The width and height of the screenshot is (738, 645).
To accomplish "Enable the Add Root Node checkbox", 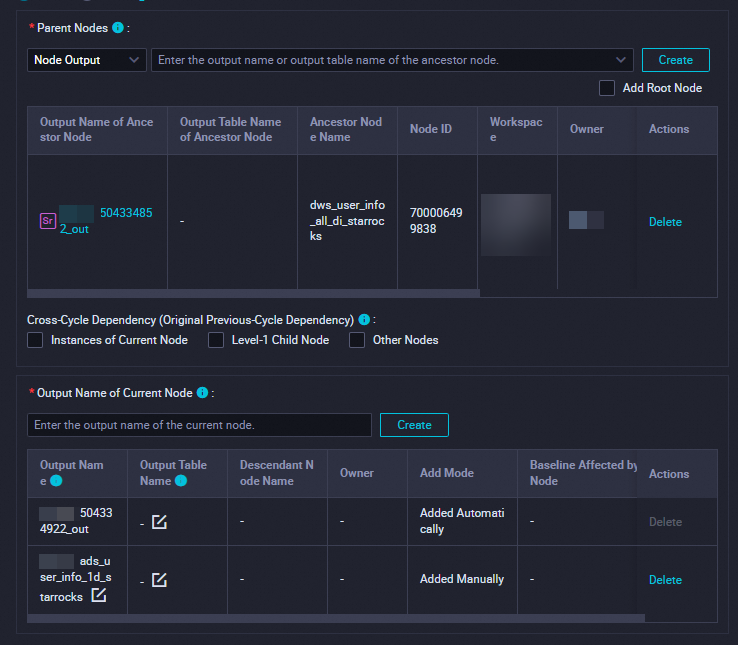I will coord(607,88).
